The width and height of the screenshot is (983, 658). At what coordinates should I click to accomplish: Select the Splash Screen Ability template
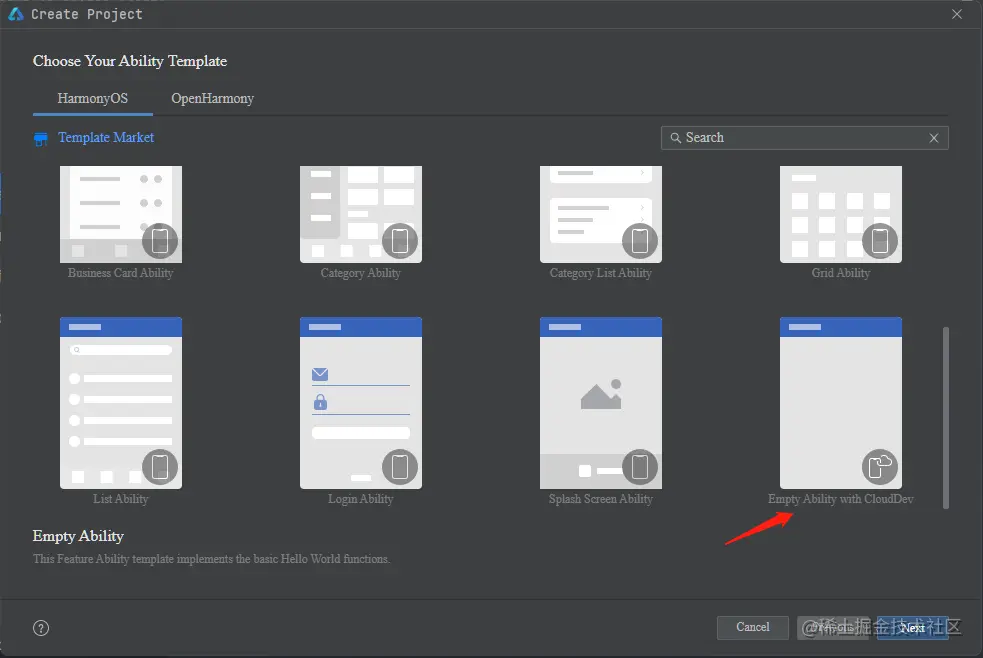pos(601,403)
